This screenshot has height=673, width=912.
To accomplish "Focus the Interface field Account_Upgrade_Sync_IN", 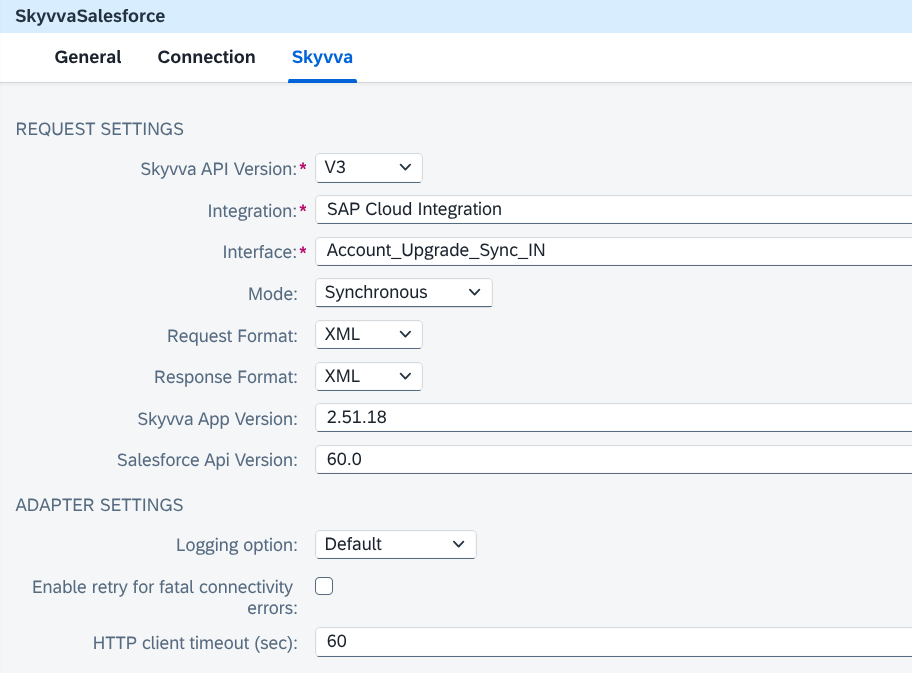I will click(x=614, y=251).
